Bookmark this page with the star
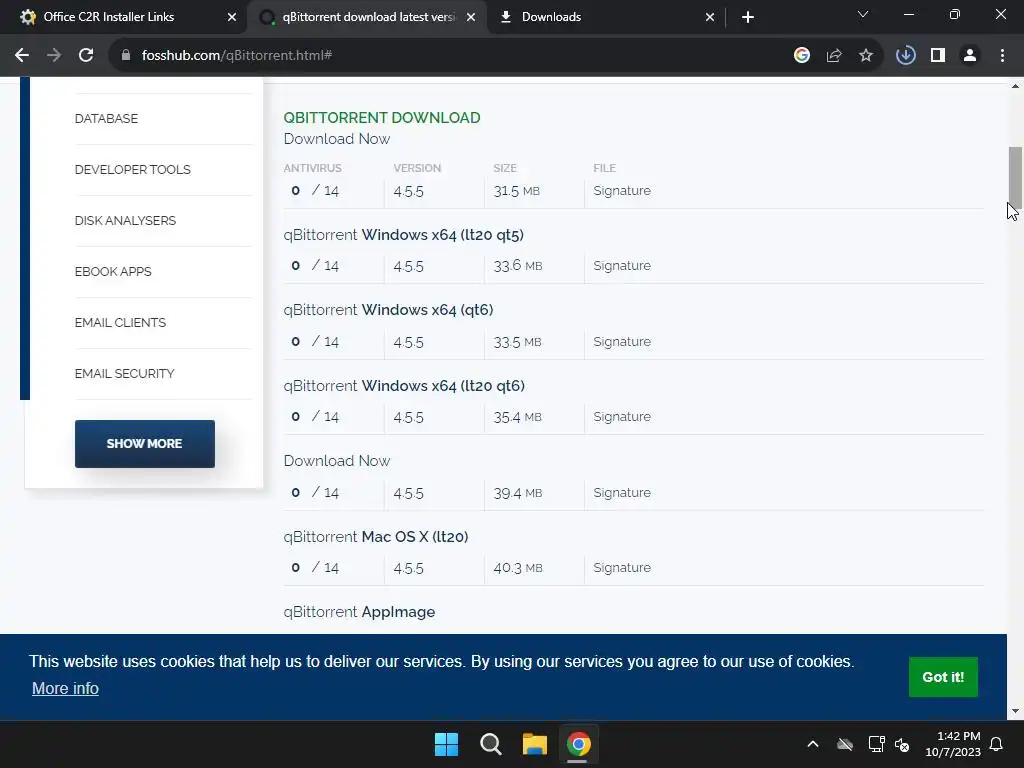Image resolution: width=1024 pixels, height=768 pixels. click(x=866, y=56)
